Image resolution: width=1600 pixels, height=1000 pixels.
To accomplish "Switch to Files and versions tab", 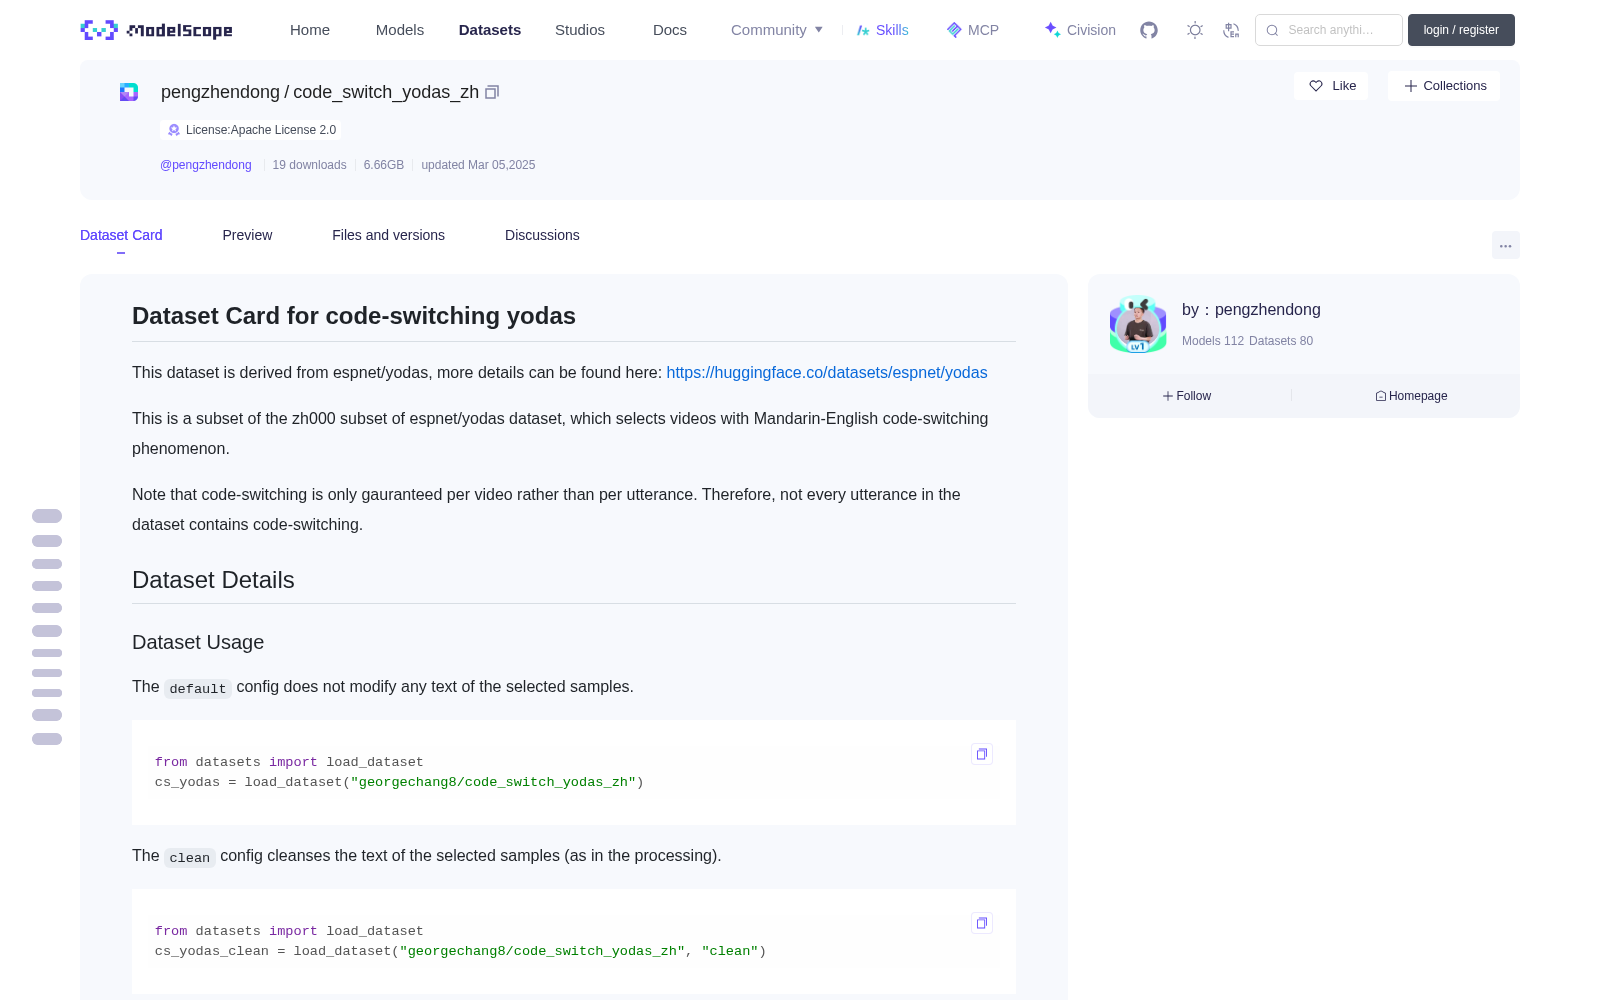I will tap(388, 235).
